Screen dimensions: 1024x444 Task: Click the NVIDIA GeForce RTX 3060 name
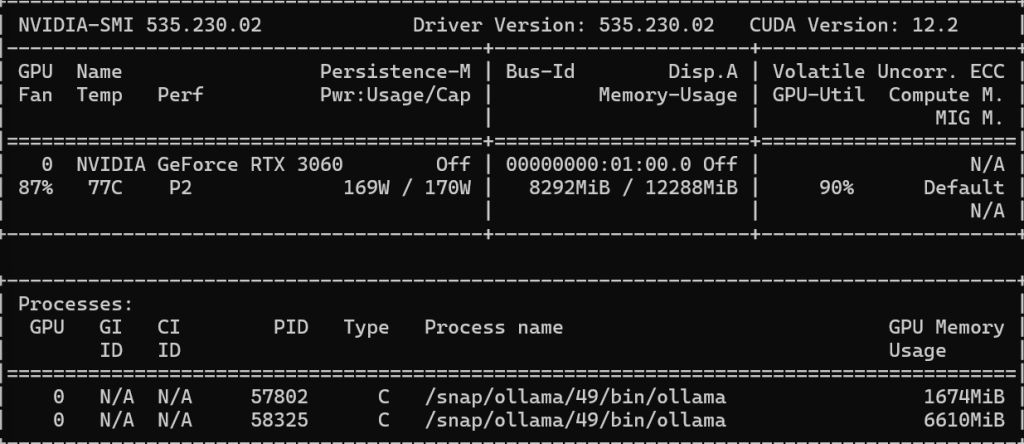click(210, 165)
